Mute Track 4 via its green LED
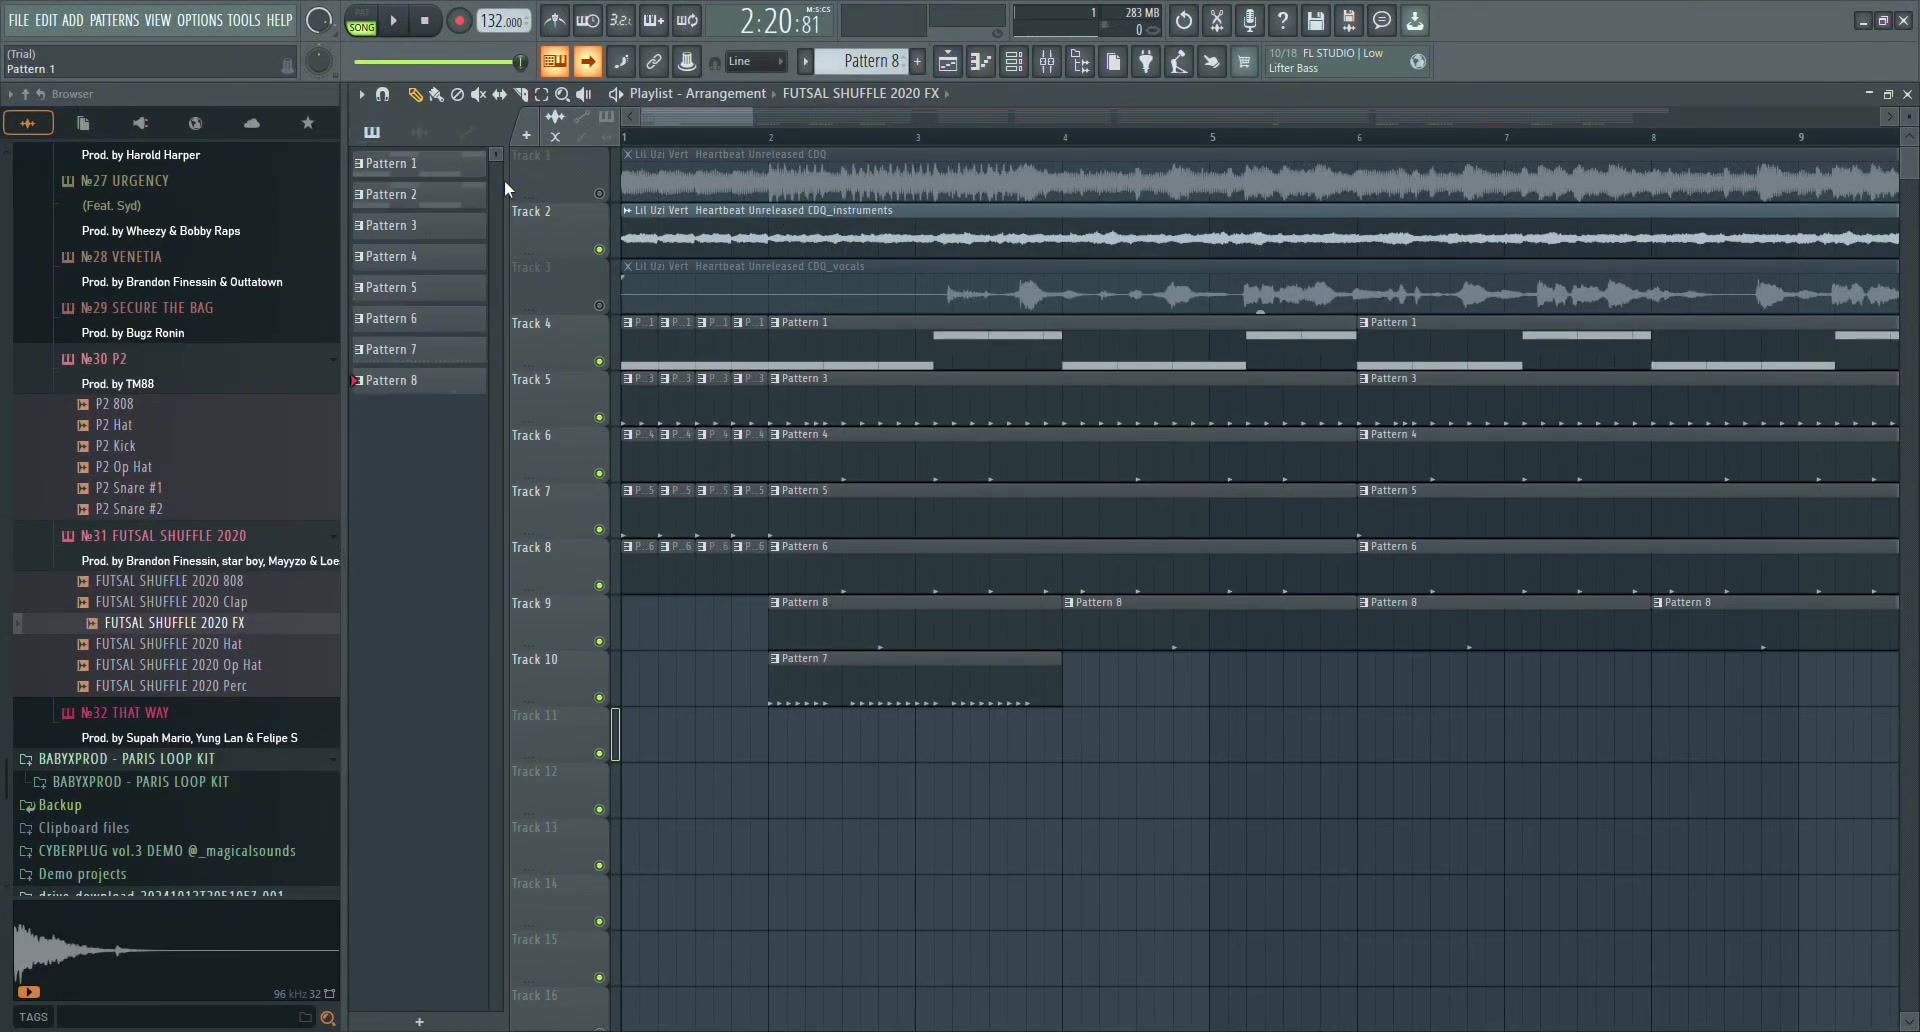 coord(599,362)
